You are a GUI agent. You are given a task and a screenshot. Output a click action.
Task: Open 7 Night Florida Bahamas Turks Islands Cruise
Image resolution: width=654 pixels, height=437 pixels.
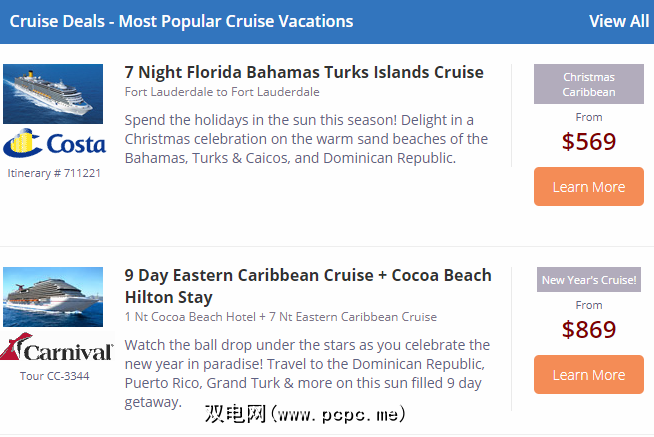click(304, 72)
